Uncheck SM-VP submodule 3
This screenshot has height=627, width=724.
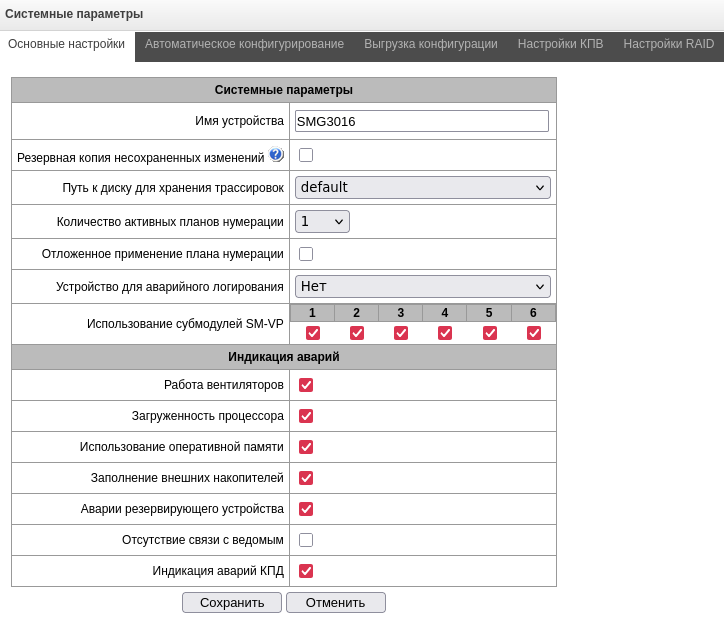[401, 333]
